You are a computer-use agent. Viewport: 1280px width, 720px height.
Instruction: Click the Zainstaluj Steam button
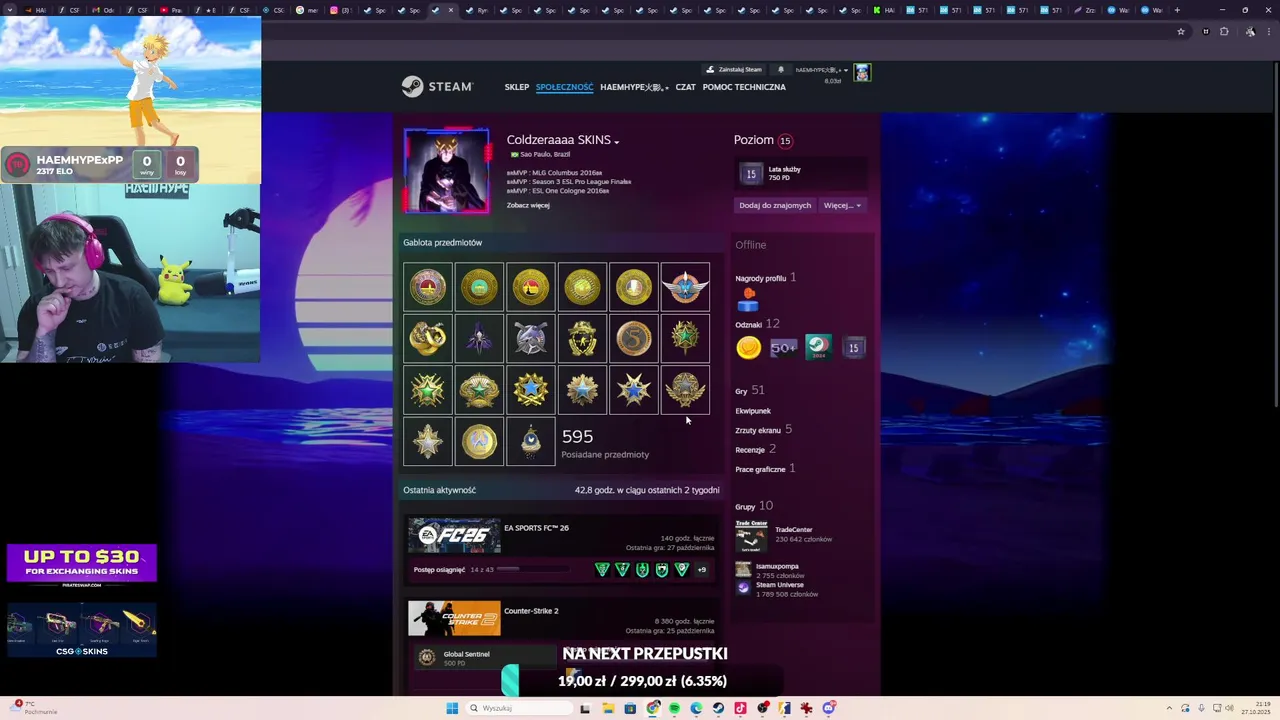(x=735, y=70)
